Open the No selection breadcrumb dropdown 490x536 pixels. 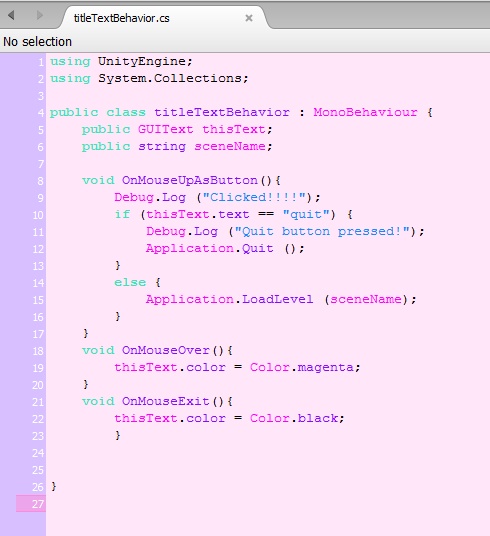click(38, 42)
